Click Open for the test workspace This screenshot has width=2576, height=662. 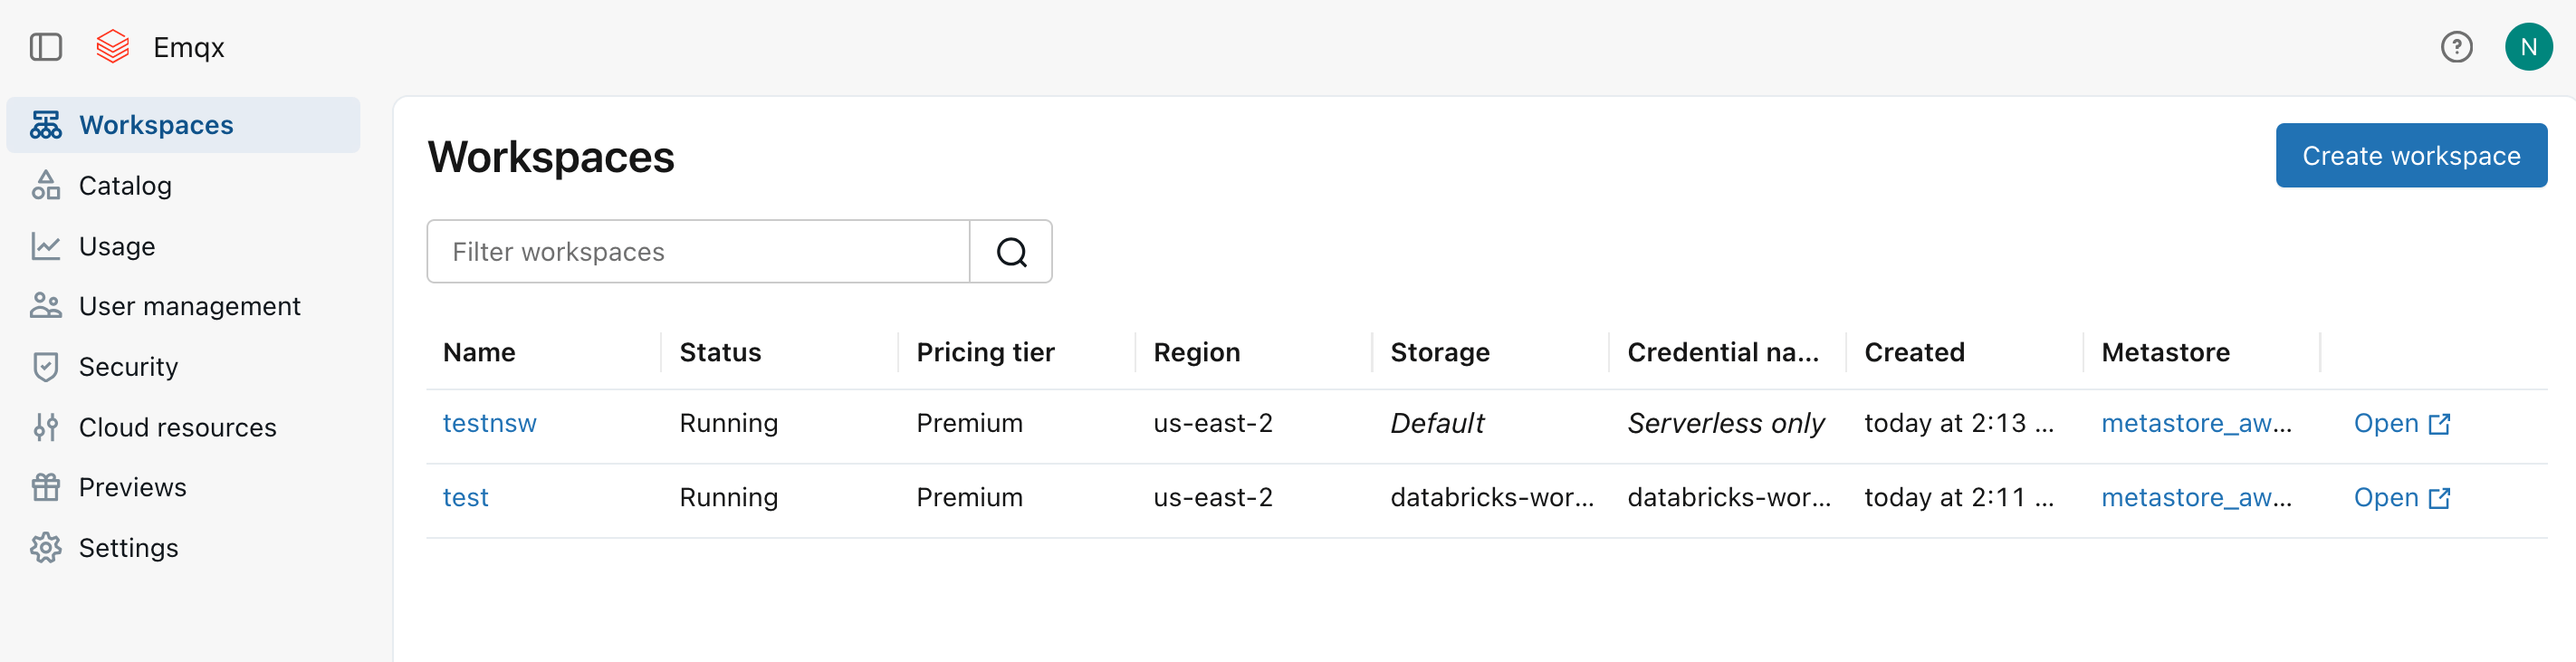coord(2385,497)
